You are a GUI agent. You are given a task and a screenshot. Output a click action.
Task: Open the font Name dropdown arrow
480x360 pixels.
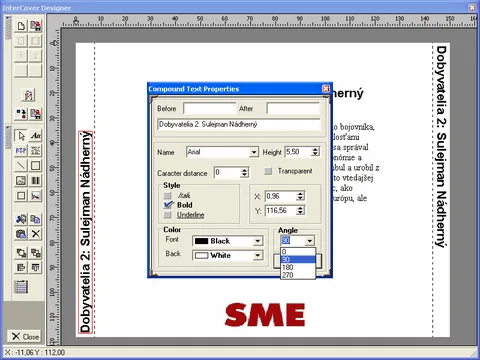click(x=254, y=152)
